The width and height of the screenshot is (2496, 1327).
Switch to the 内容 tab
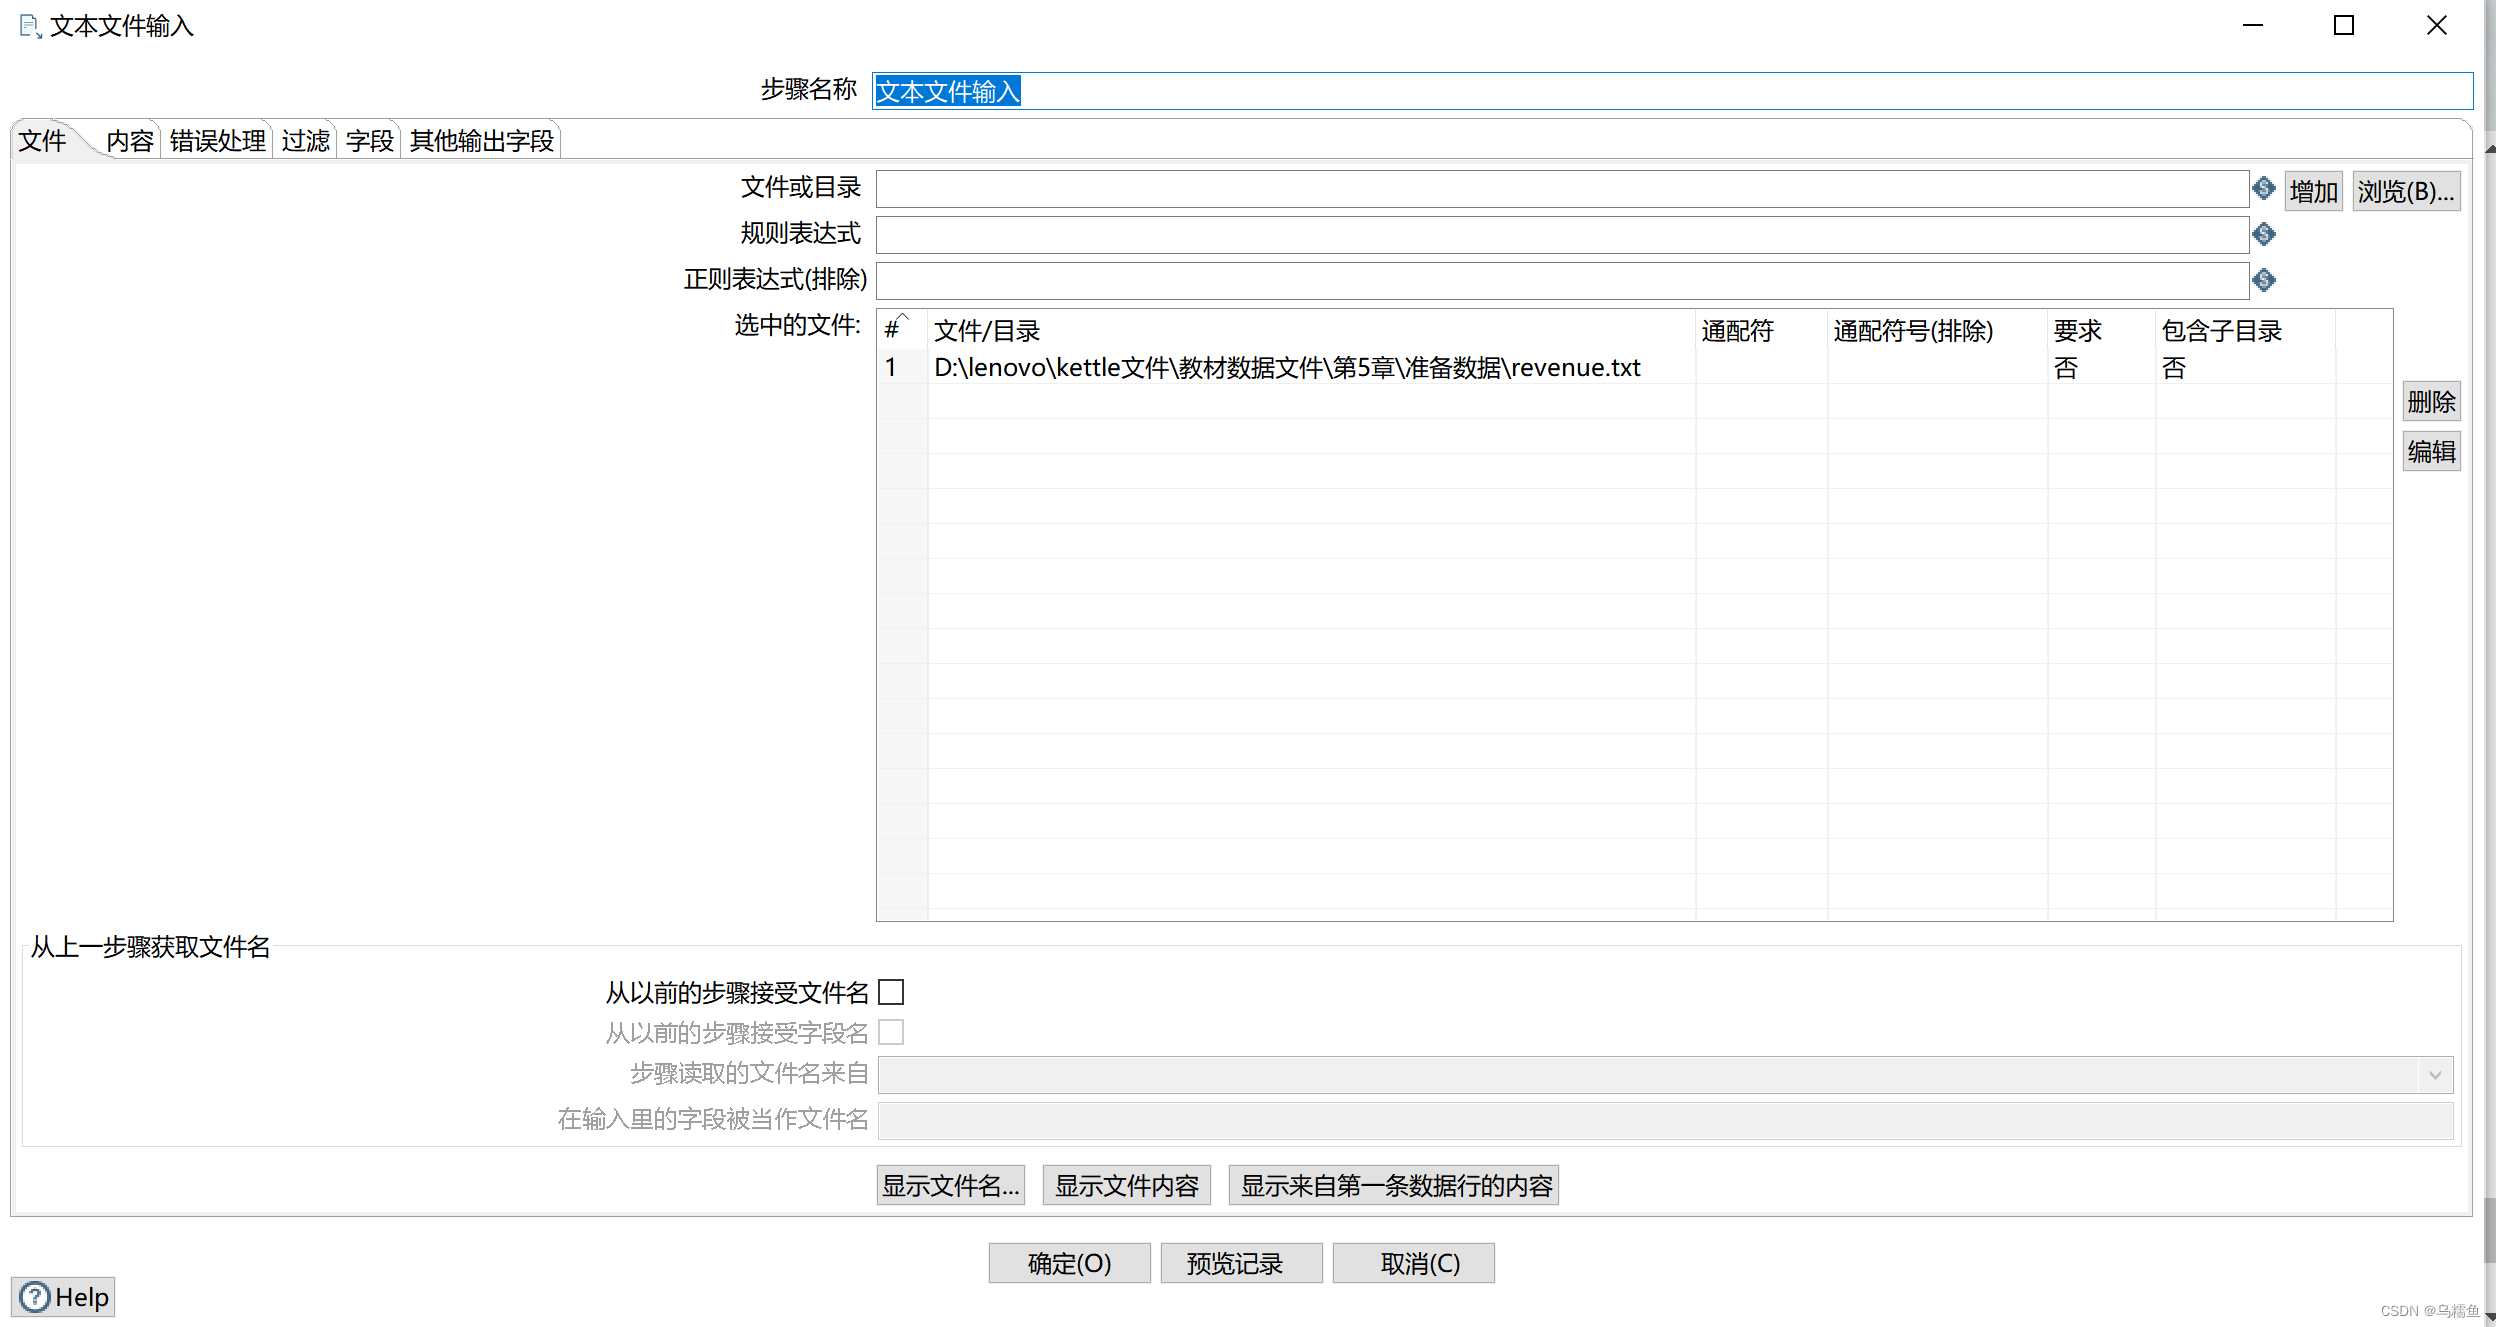(130, 141)
